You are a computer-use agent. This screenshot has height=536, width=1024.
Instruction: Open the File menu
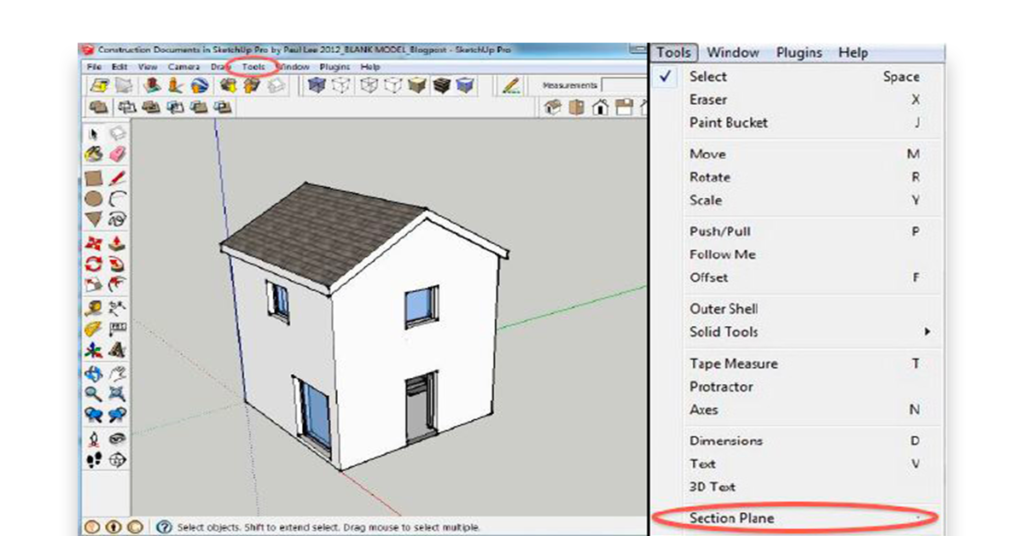pos(94,67)
